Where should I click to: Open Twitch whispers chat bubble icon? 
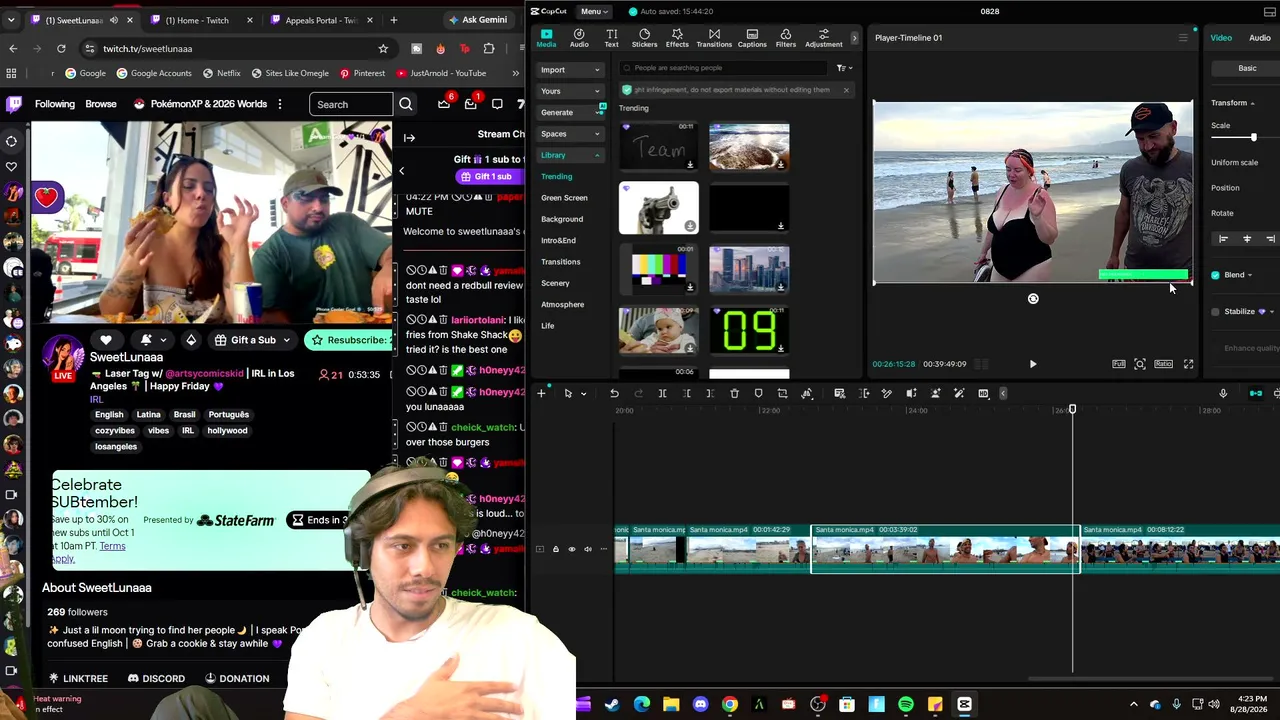click(497, 104)
